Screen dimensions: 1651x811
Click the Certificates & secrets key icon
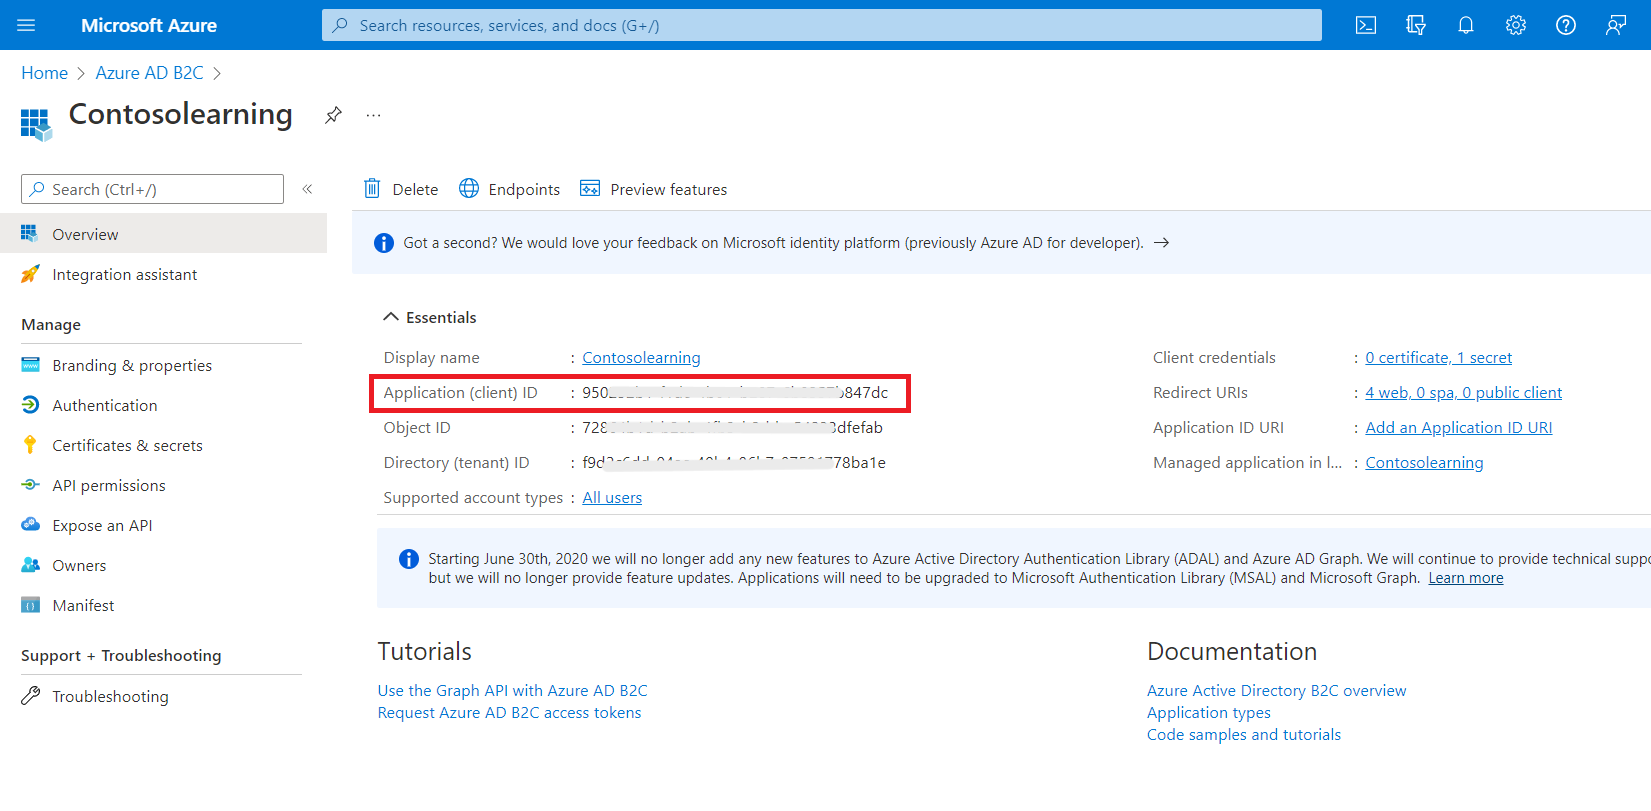coord(30,445)
